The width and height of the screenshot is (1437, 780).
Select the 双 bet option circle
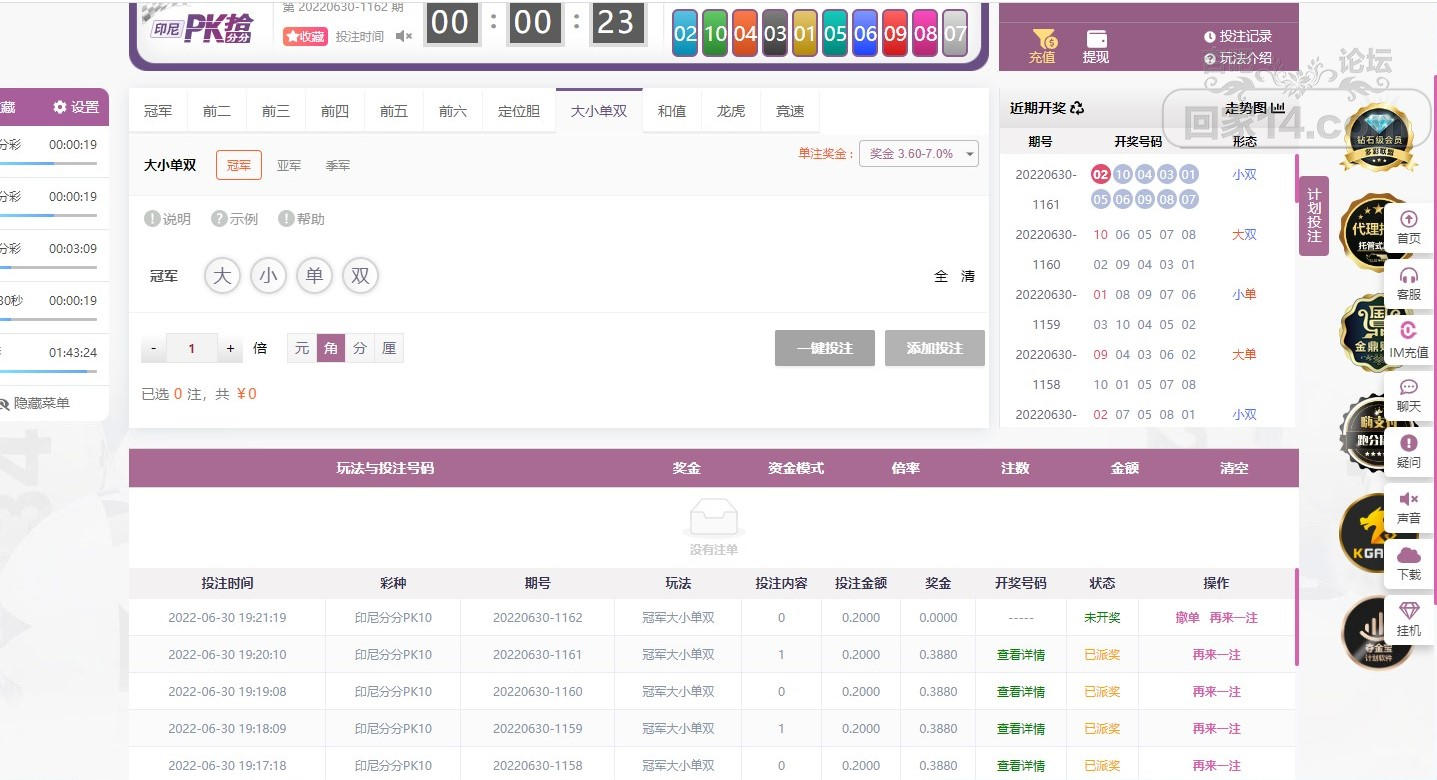pos(360,276)
